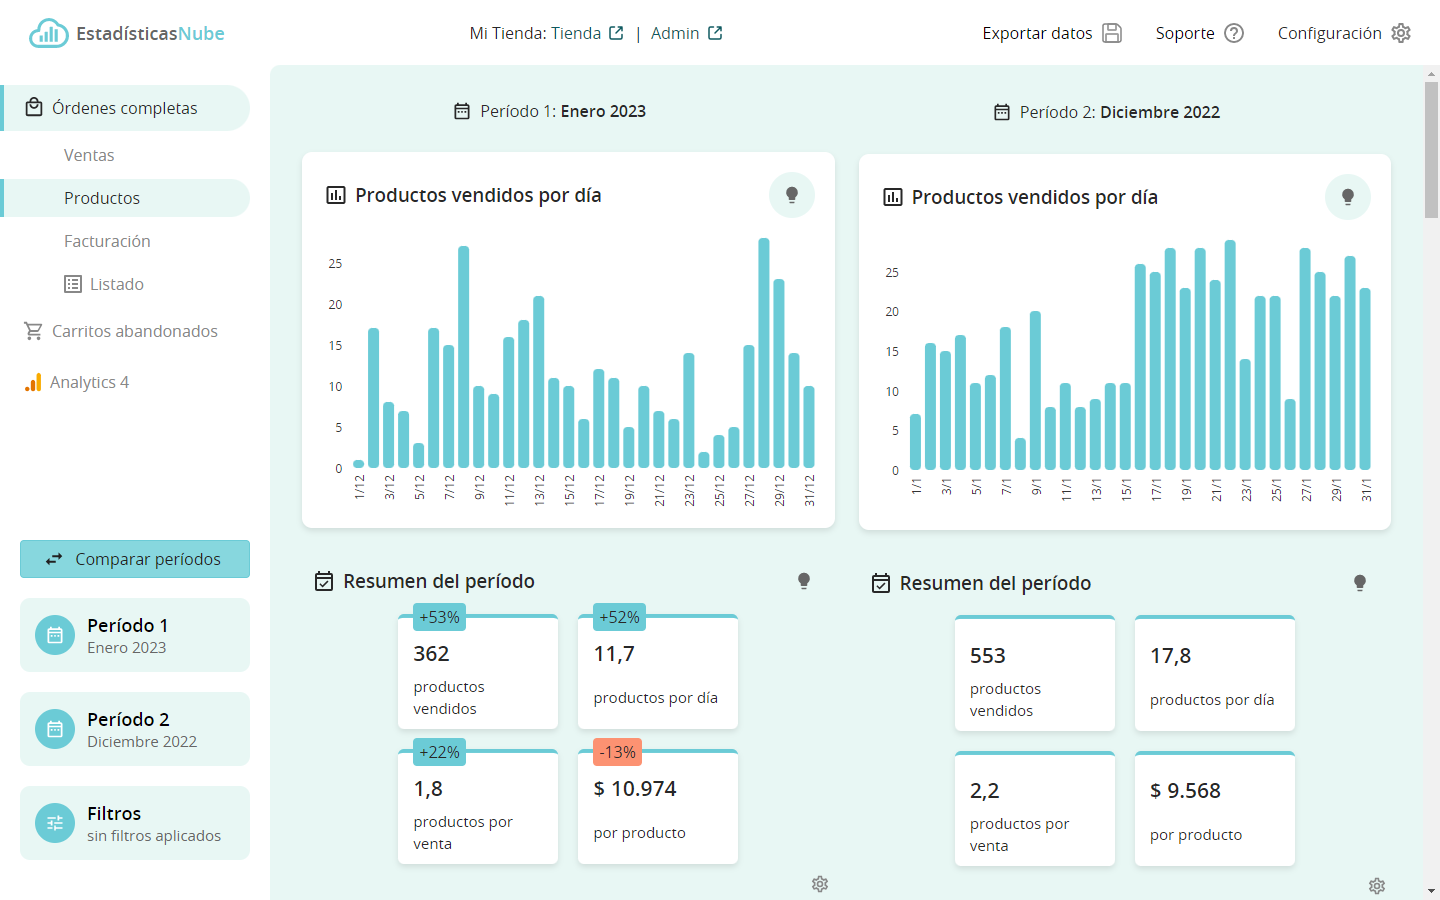Click calendar icon next to Período 2 header
1440x900 pixels.
(1002, 112)
